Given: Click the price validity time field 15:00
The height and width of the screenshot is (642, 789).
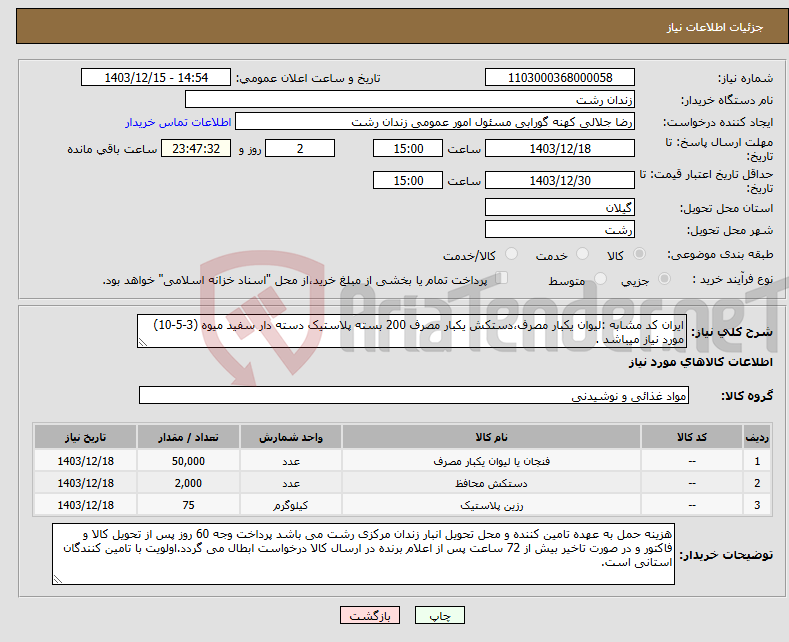Looking at the screenshot, I should tap(408, 180).
